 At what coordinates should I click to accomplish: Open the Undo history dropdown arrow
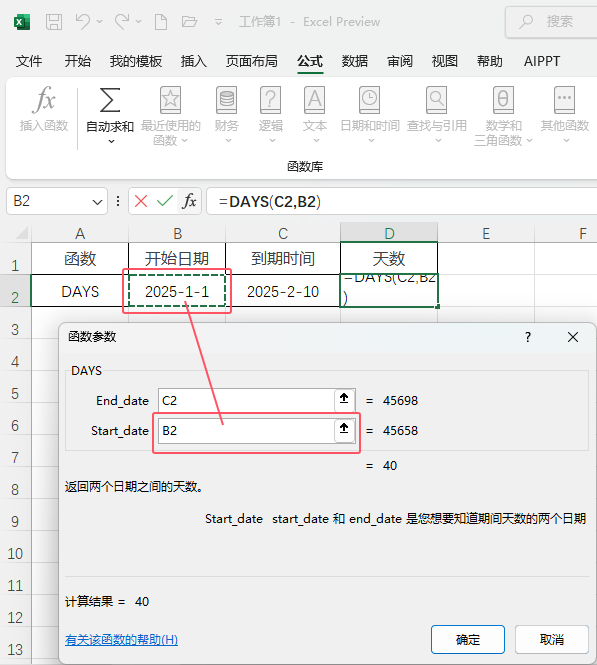coord(99,21)
